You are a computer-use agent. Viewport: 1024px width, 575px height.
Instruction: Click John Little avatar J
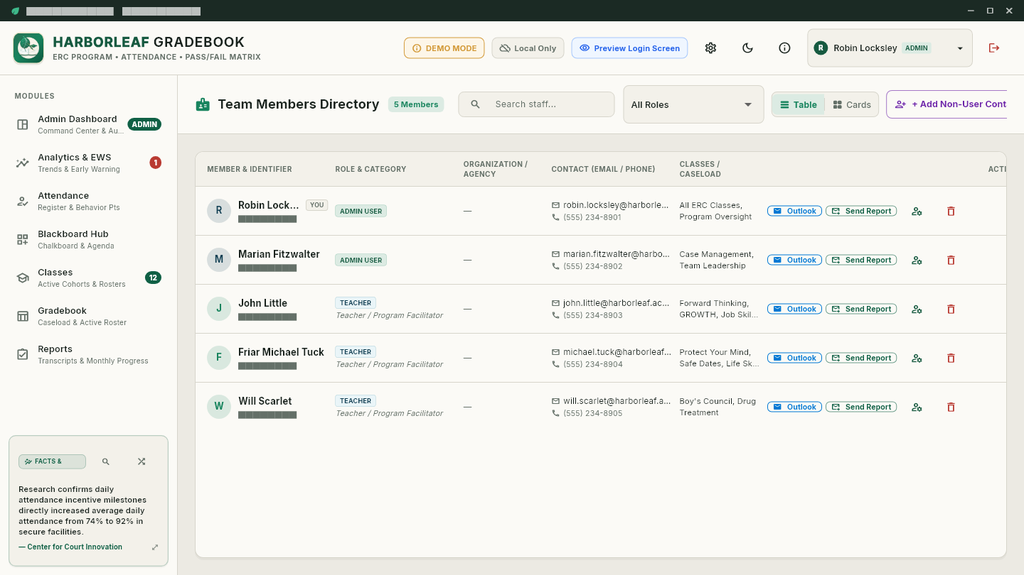219,308
